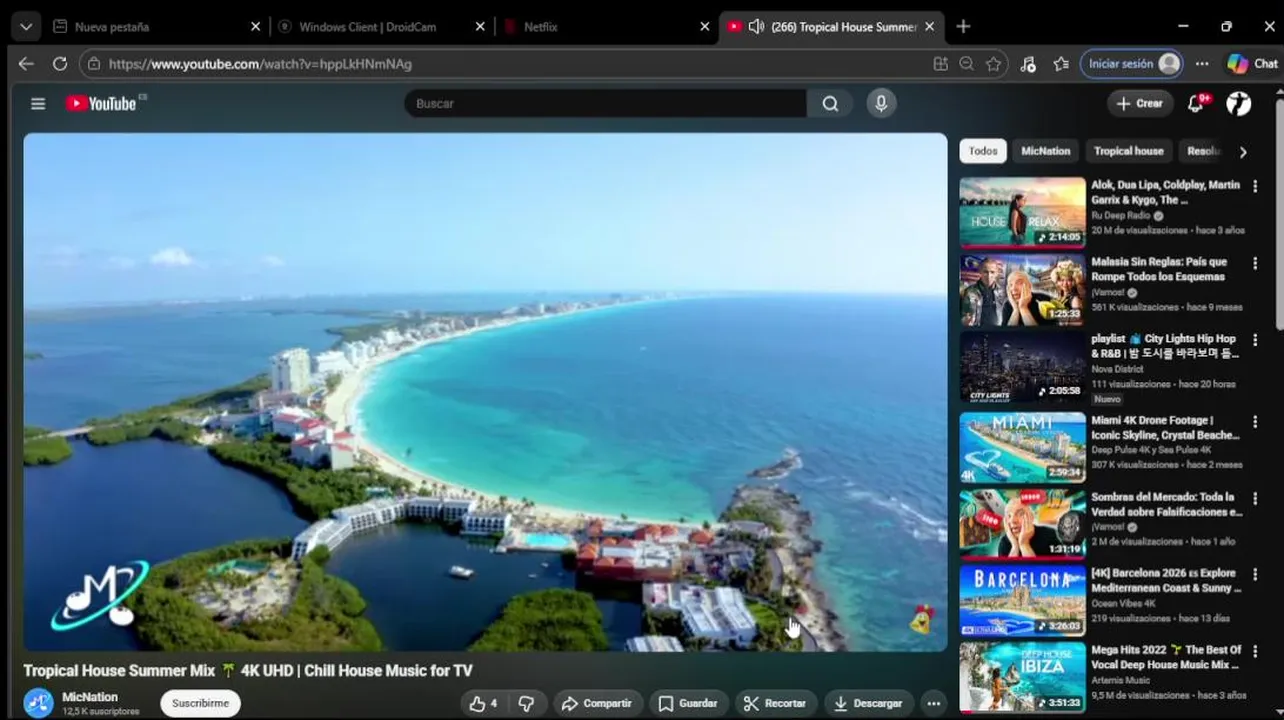This screenshot has width=1284, height=720.
Task: Reload the current page
Action: pos(60,64)
